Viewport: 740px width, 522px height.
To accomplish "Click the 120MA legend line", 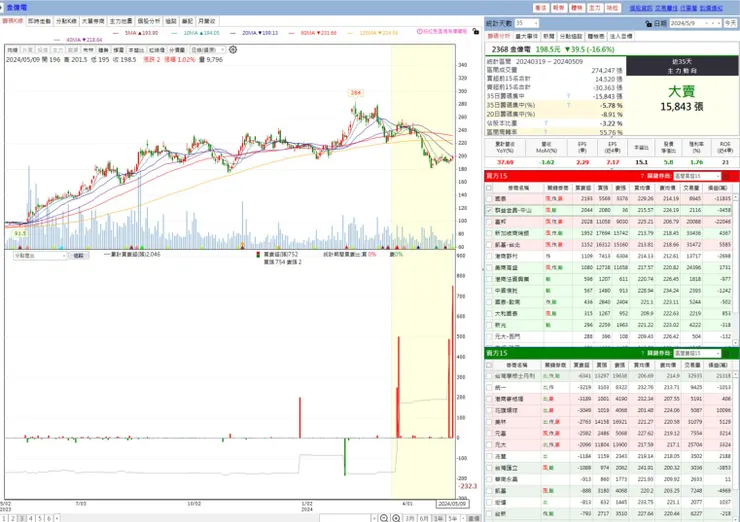I will pyautogui.click(x=373, y=33).
